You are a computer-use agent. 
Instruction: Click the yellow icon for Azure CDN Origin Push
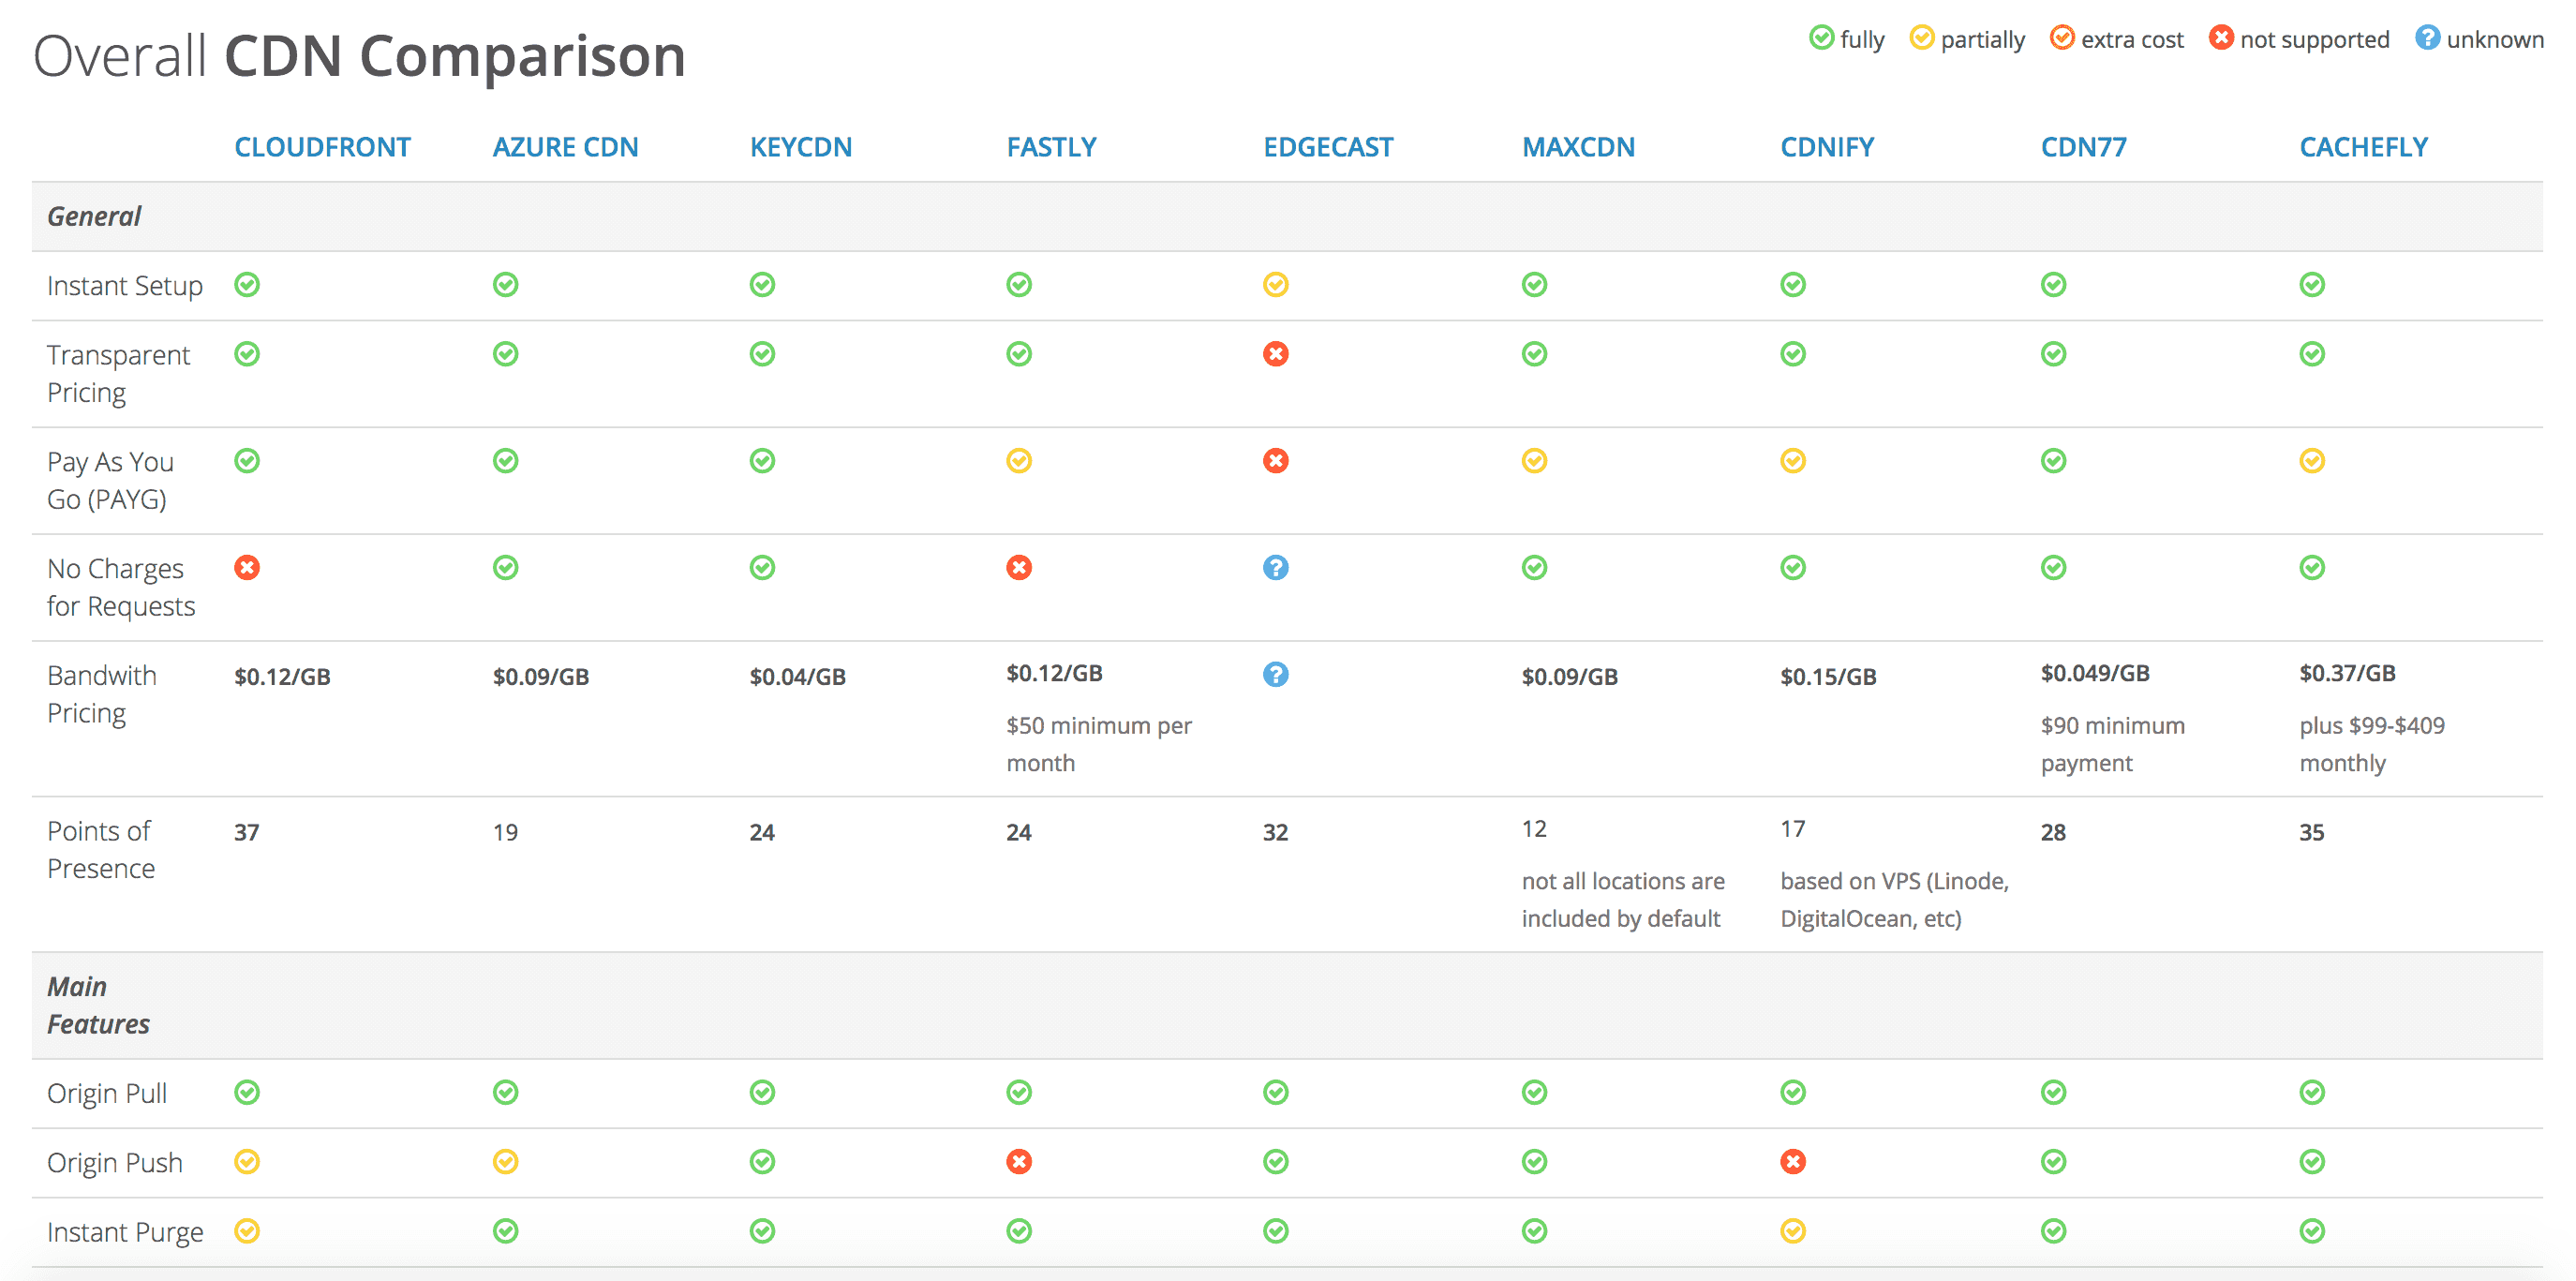506,1162
